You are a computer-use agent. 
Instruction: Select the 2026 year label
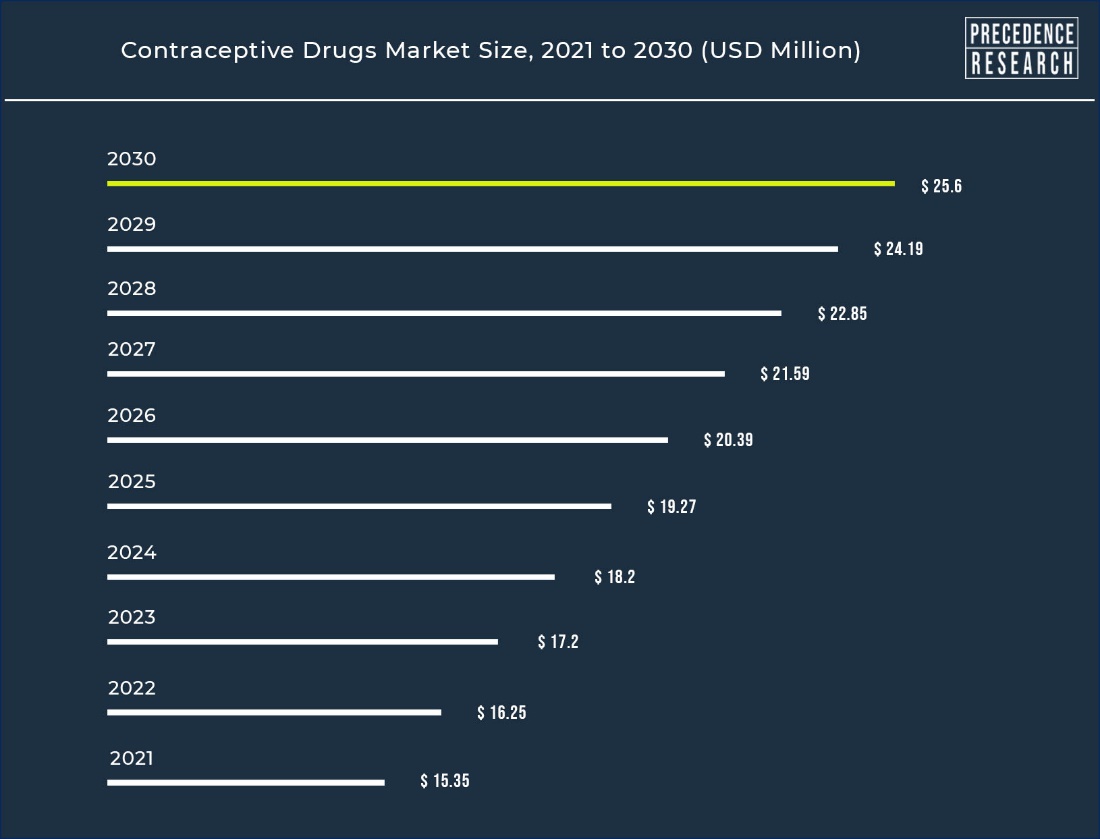click(x=132, y=415)
